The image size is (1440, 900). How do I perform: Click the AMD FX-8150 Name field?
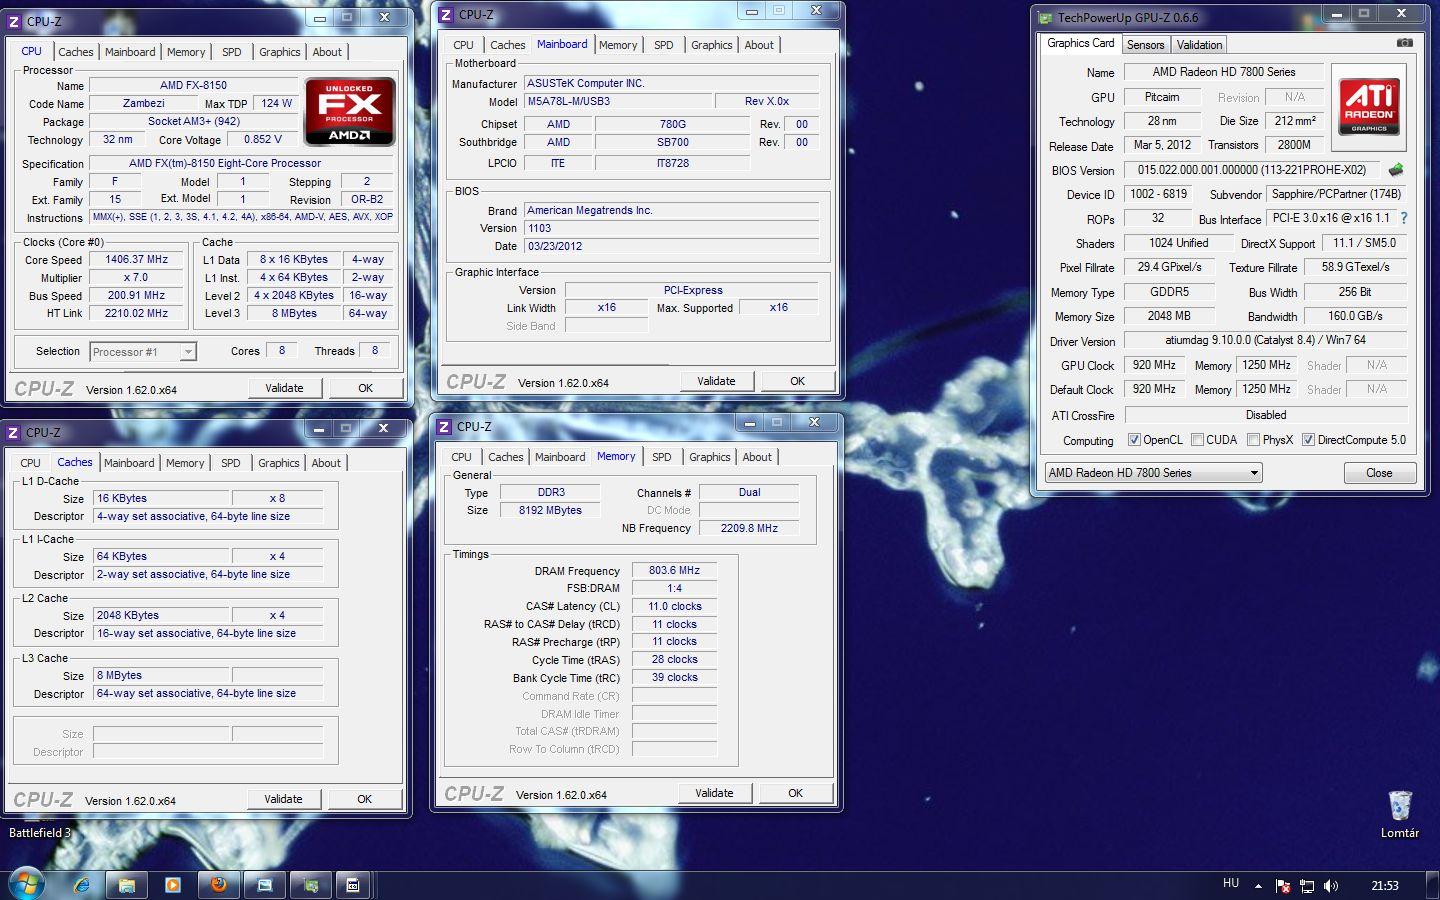point(193,85)
